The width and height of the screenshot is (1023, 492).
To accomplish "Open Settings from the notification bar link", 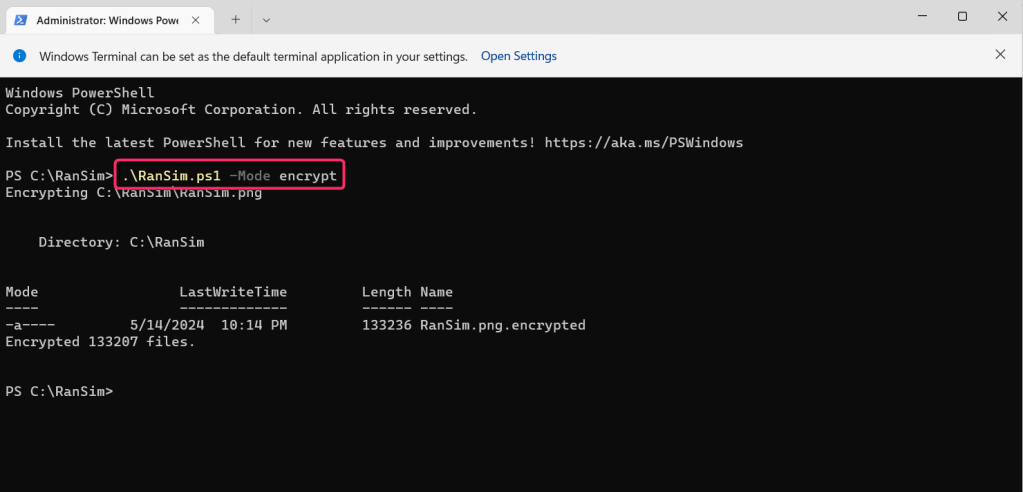I will click(518, 56).
